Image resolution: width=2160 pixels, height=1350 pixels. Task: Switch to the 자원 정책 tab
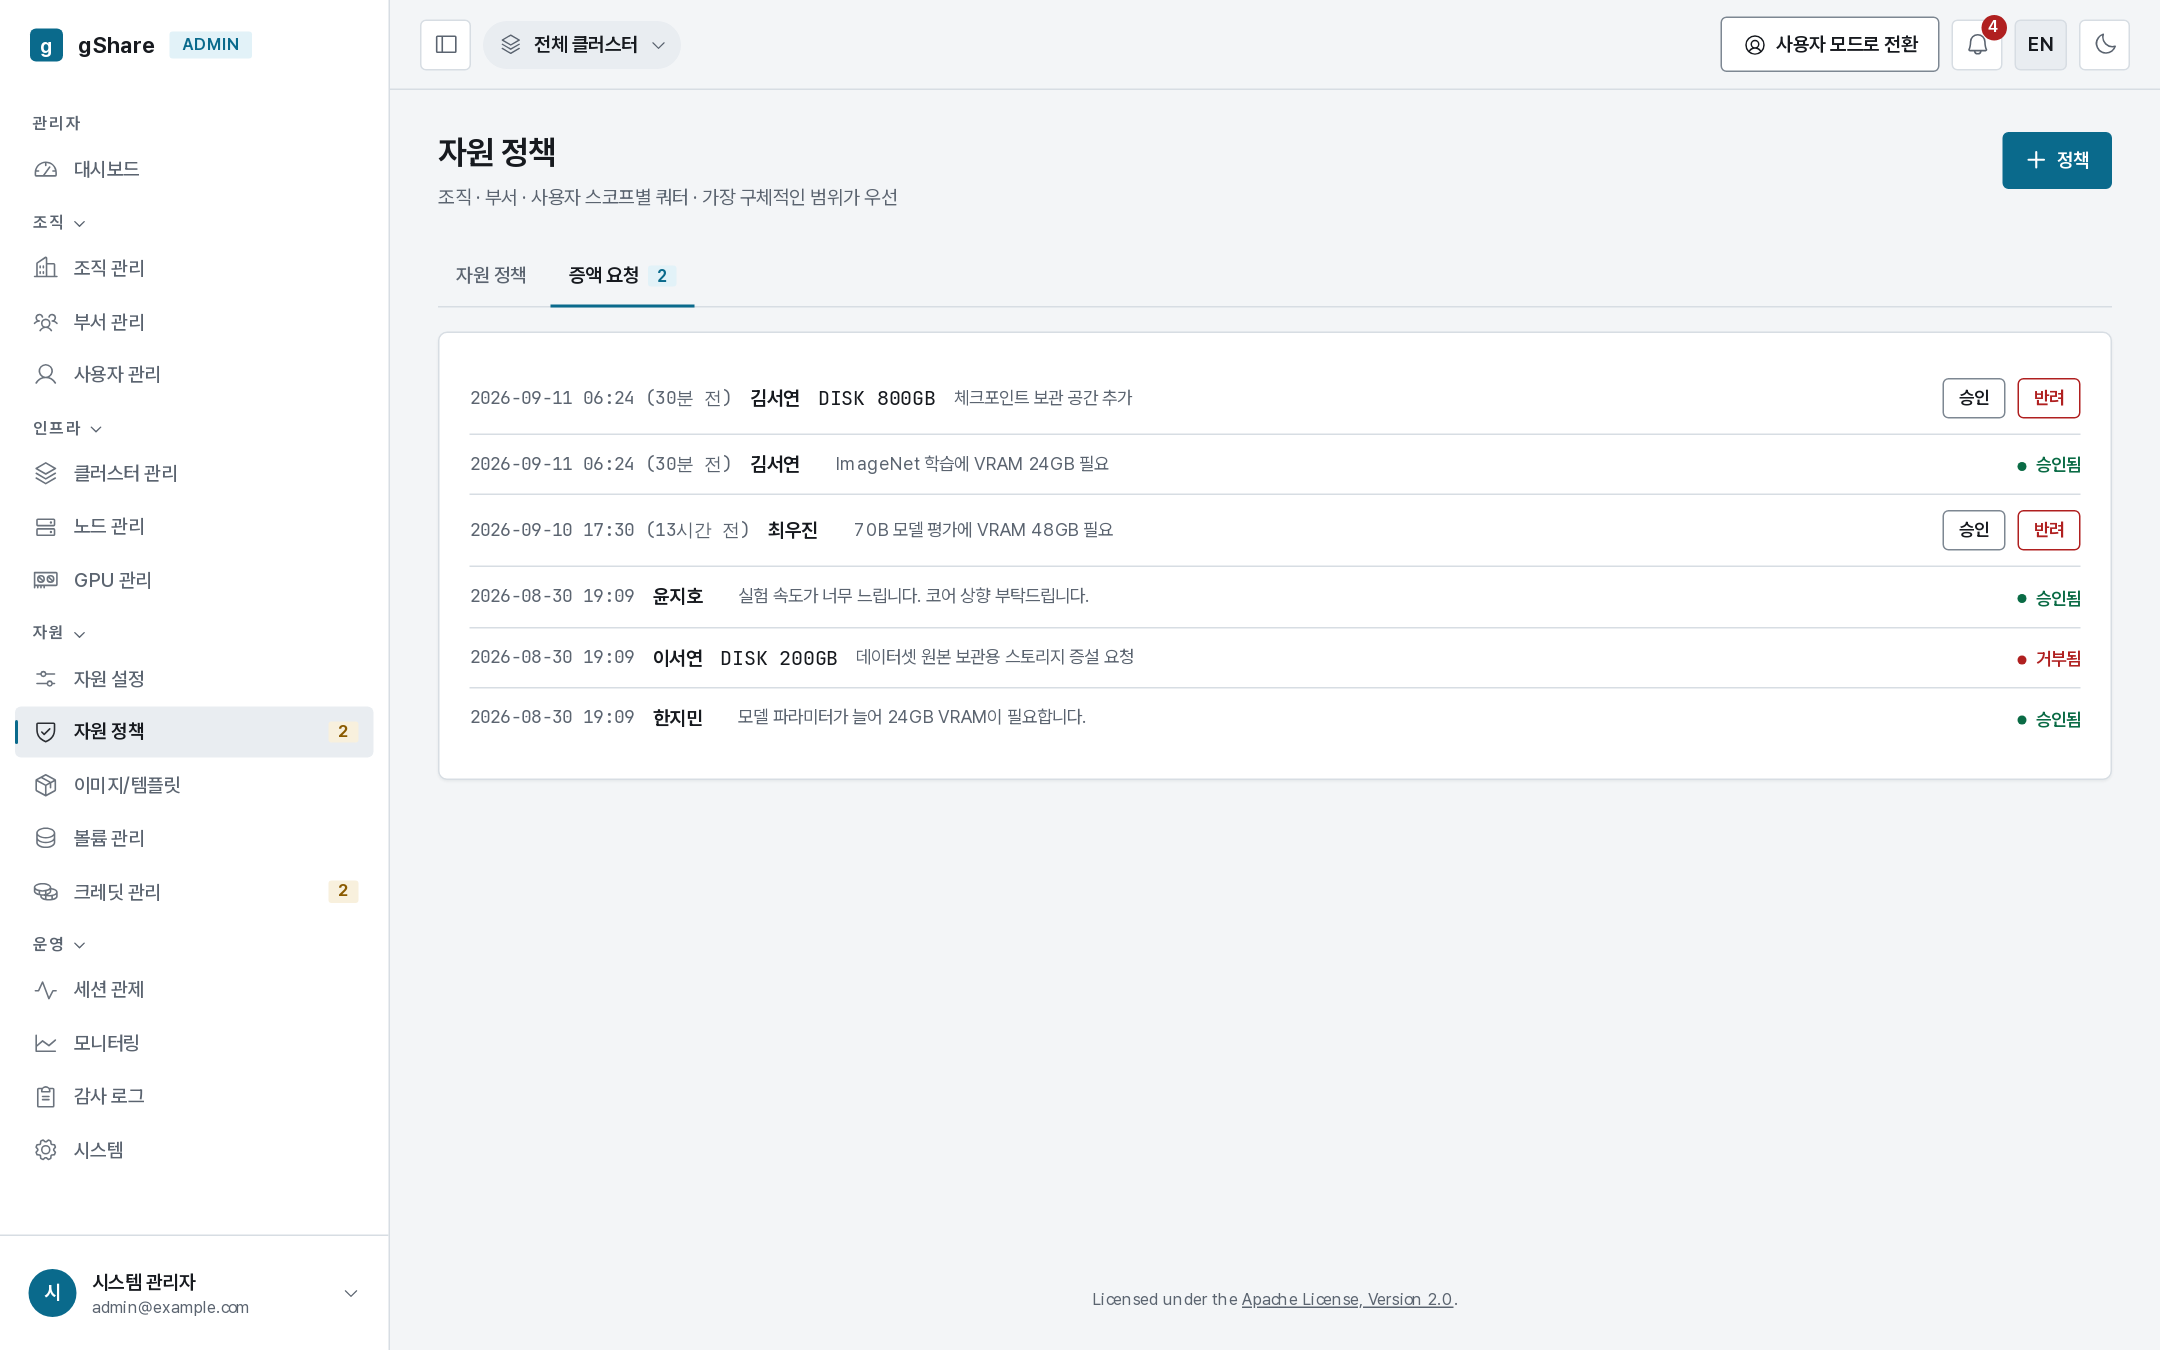coord(491,275)
